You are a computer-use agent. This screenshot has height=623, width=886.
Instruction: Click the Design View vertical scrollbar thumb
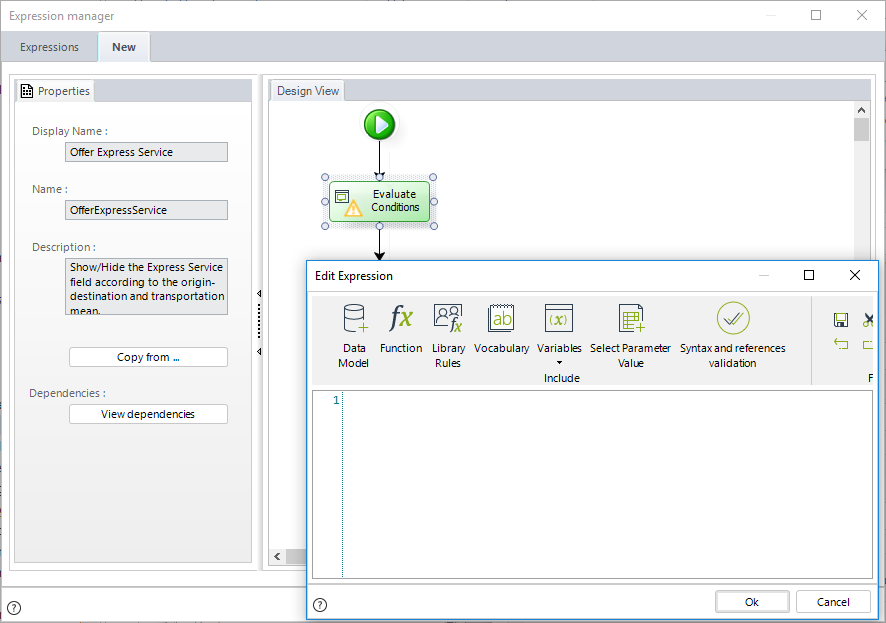click(x=861, y=129)
